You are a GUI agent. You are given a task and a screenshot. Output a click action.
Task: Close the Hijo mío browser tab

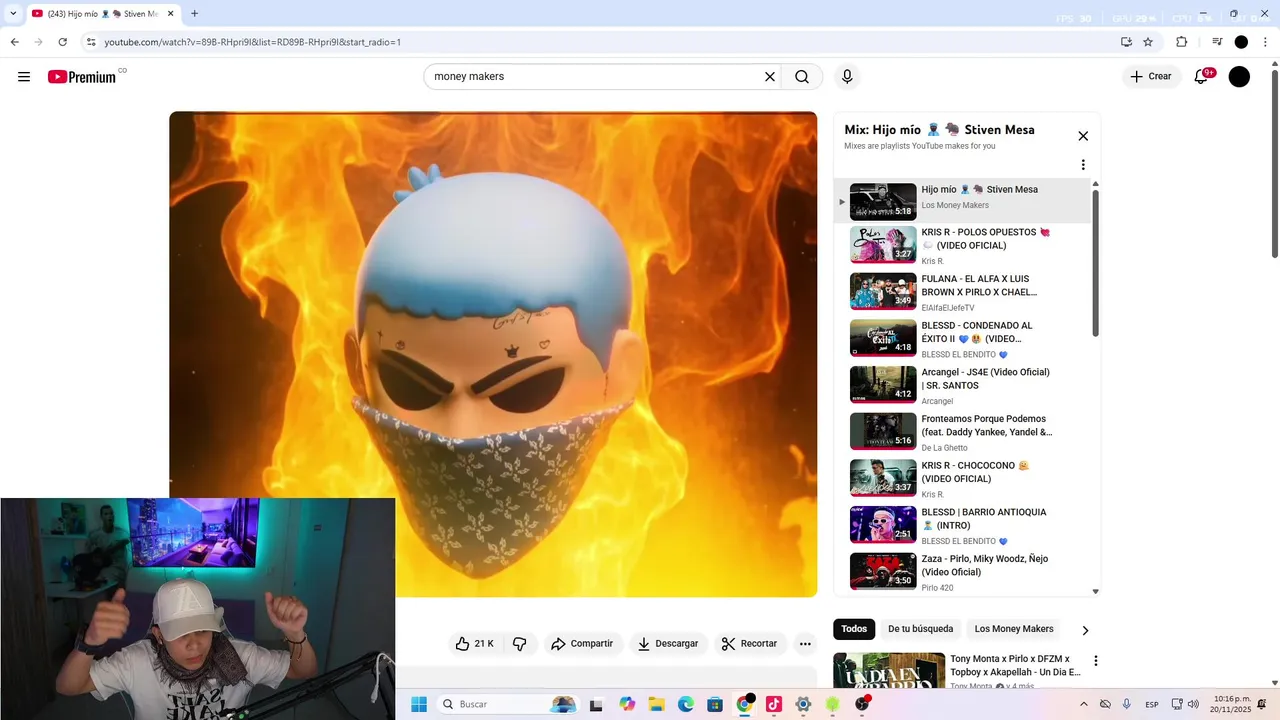click(171, 14)
